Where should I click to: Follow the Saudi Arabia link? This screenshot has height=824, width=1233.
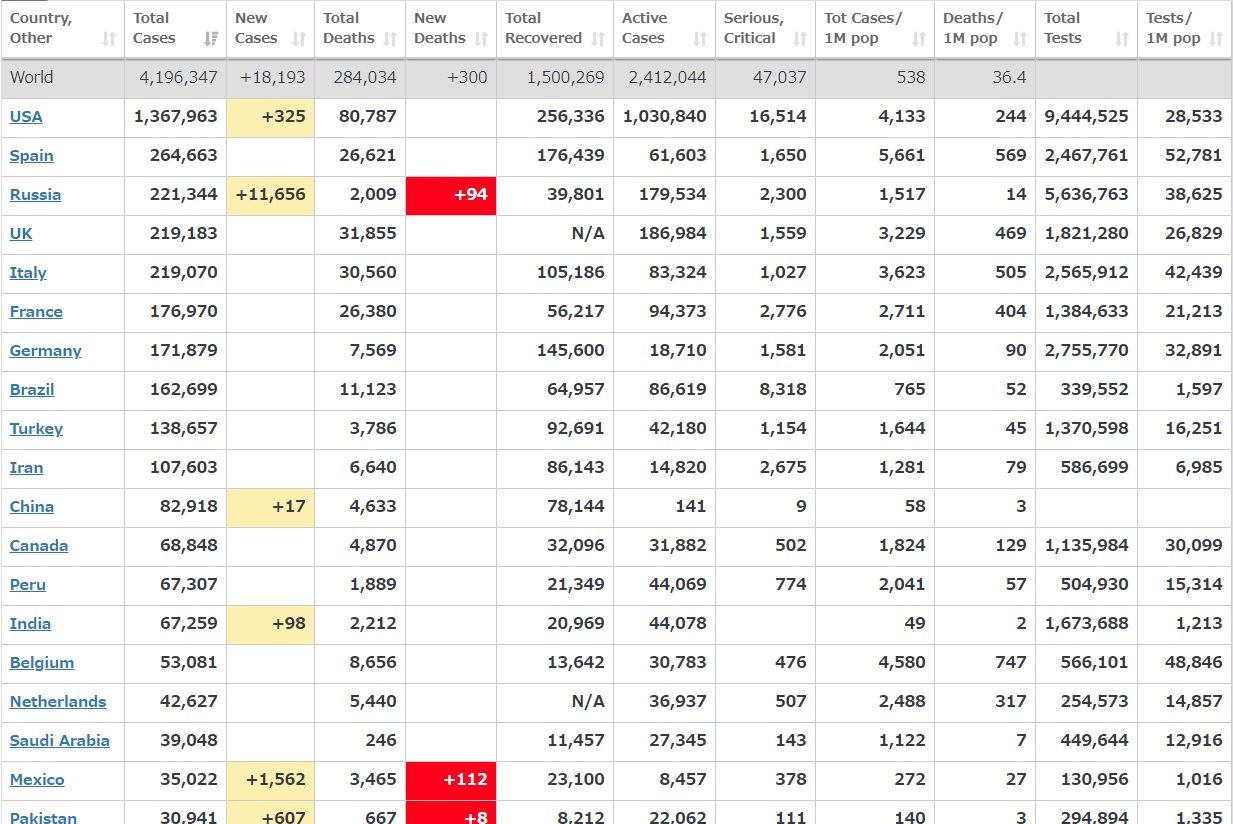pyautogui.click(x=59, y=741)
